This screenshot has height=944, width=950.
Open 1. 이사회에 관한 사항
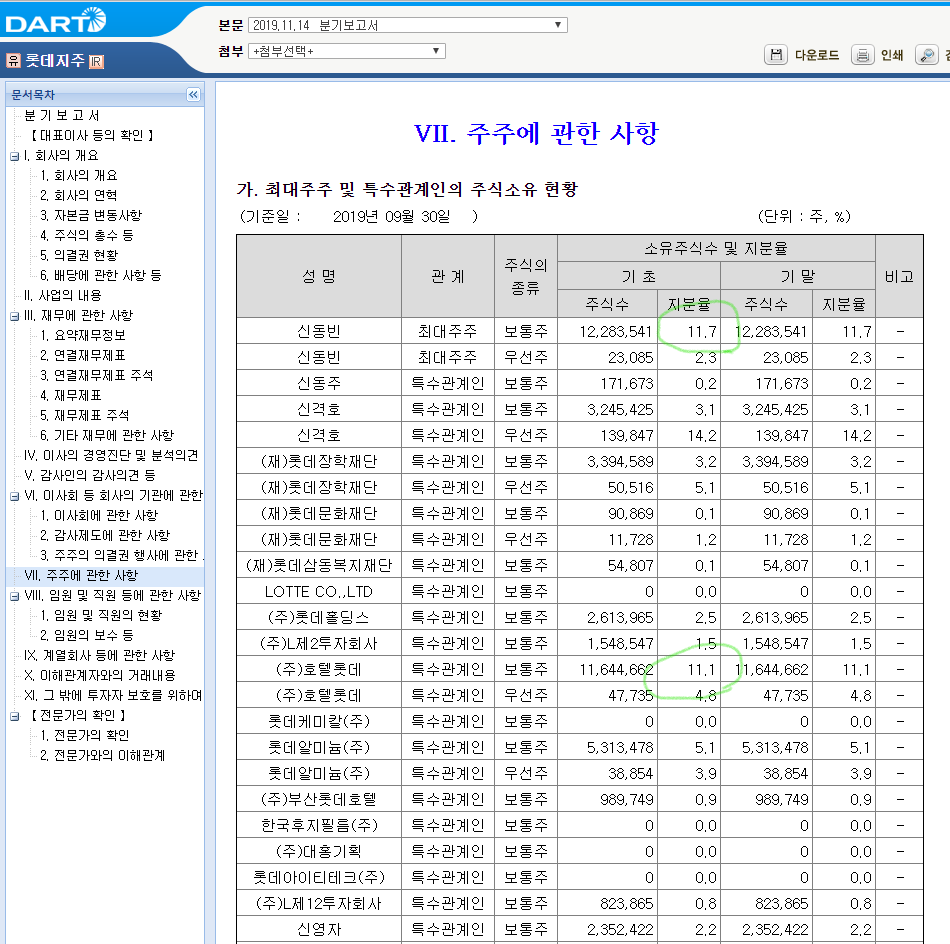click(x=99, y=515)
